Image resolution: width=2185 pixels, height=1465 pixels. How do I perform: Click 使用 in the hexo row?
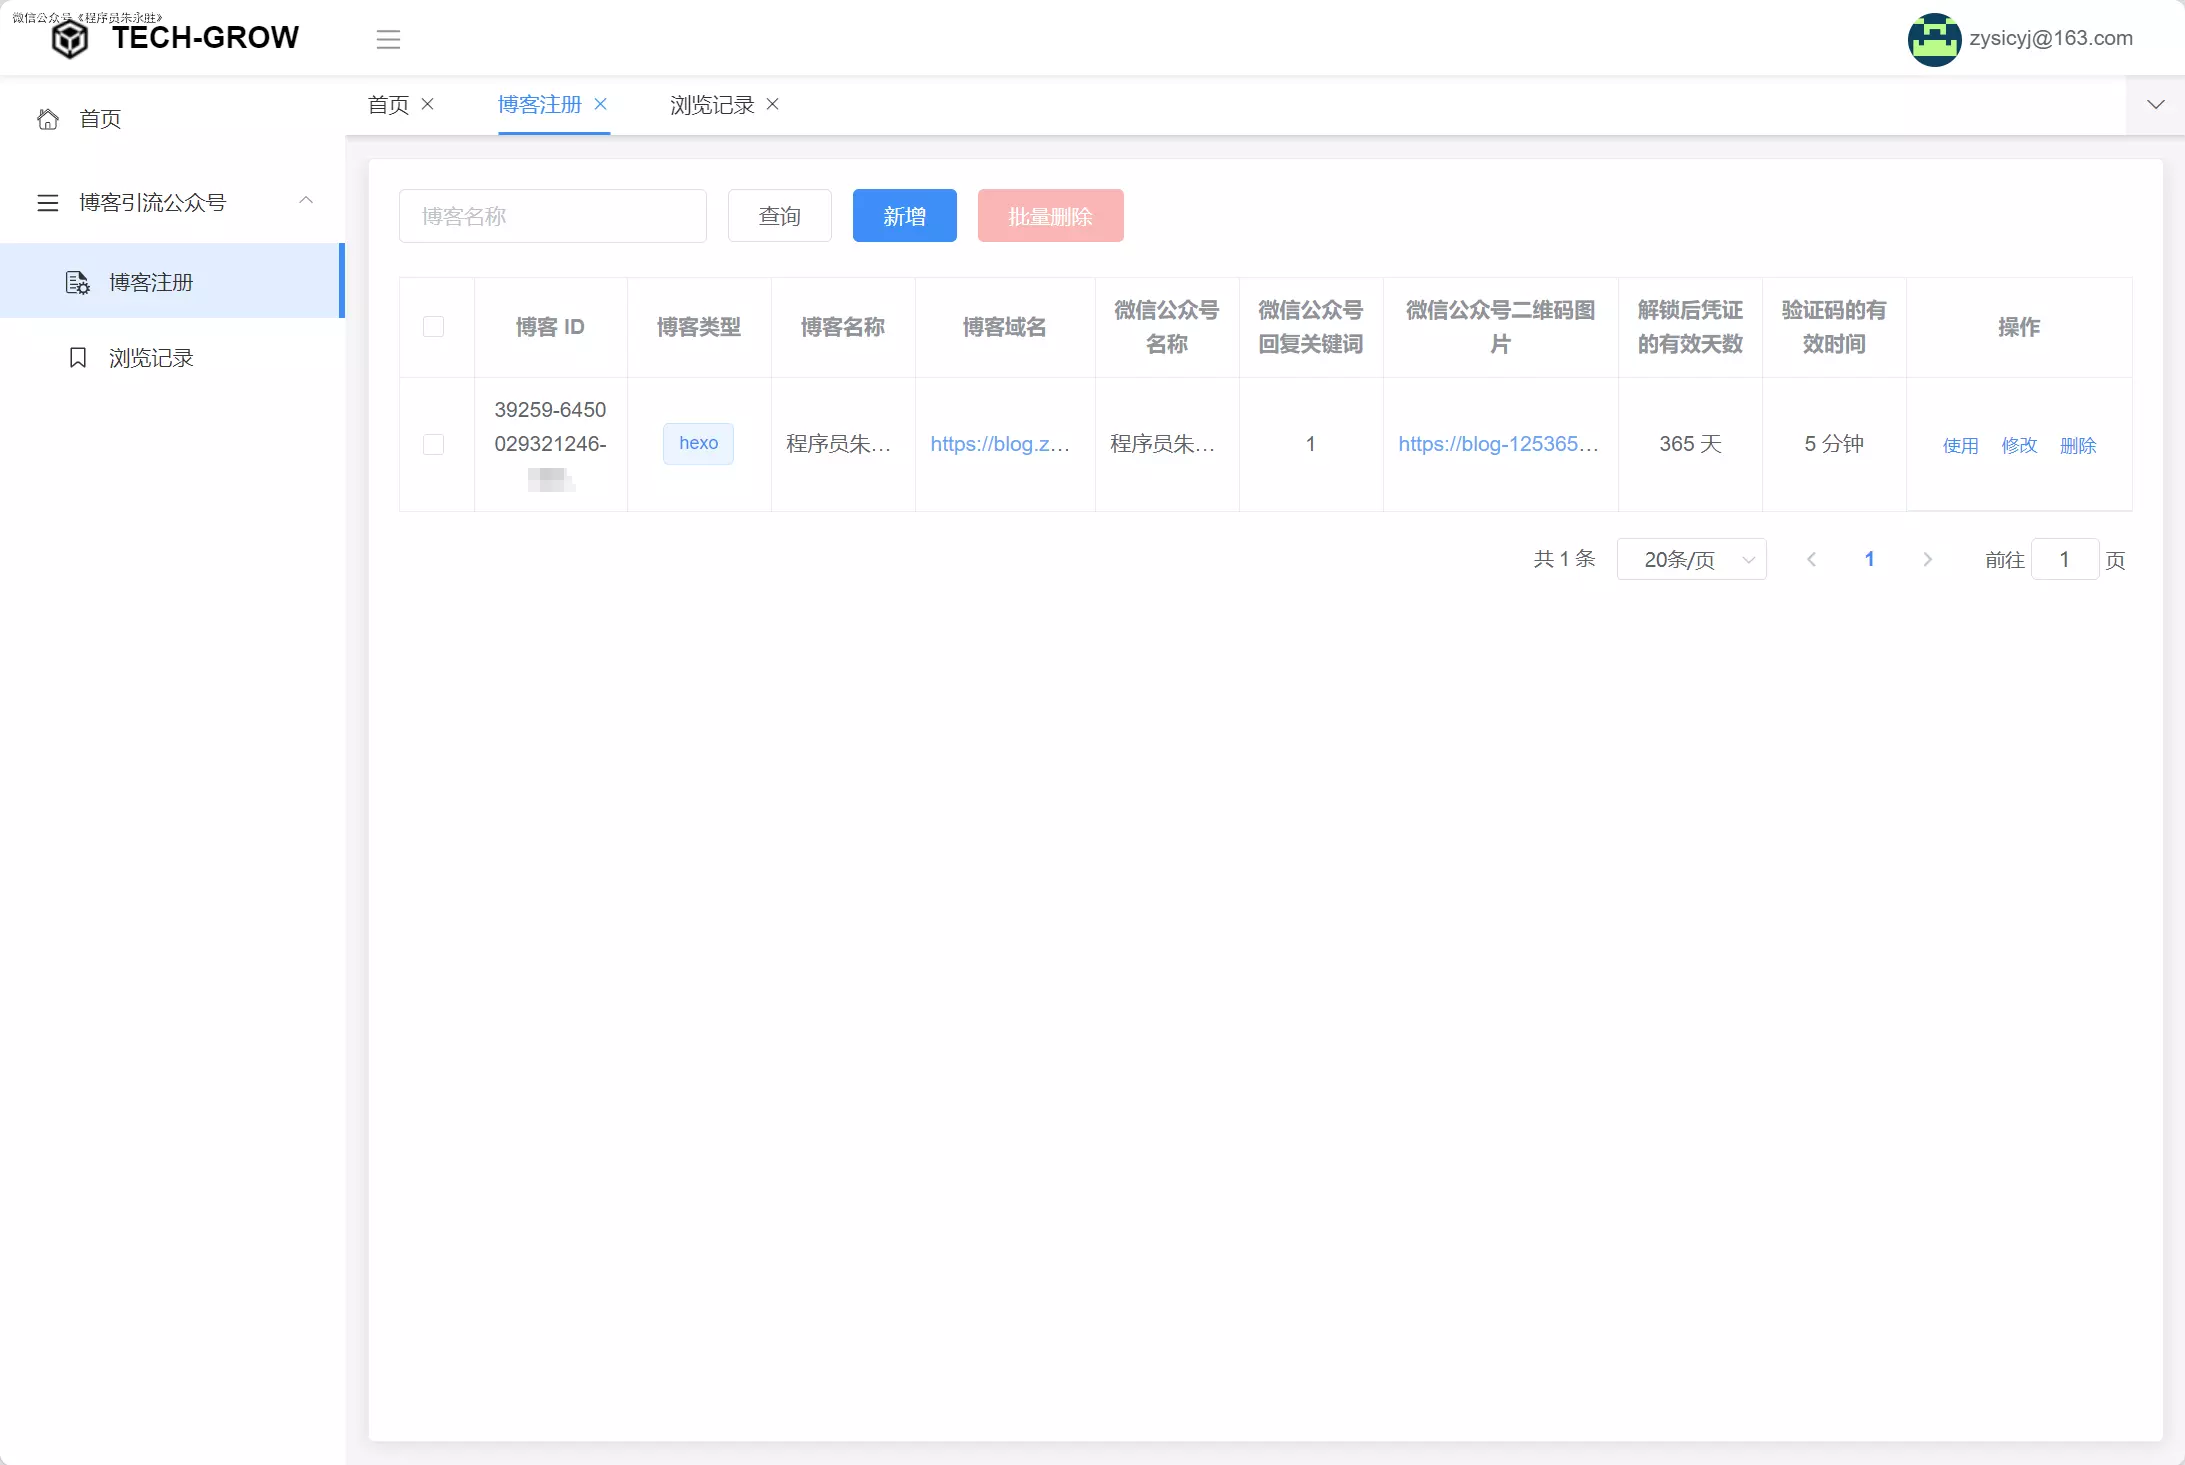(1960, 446)
